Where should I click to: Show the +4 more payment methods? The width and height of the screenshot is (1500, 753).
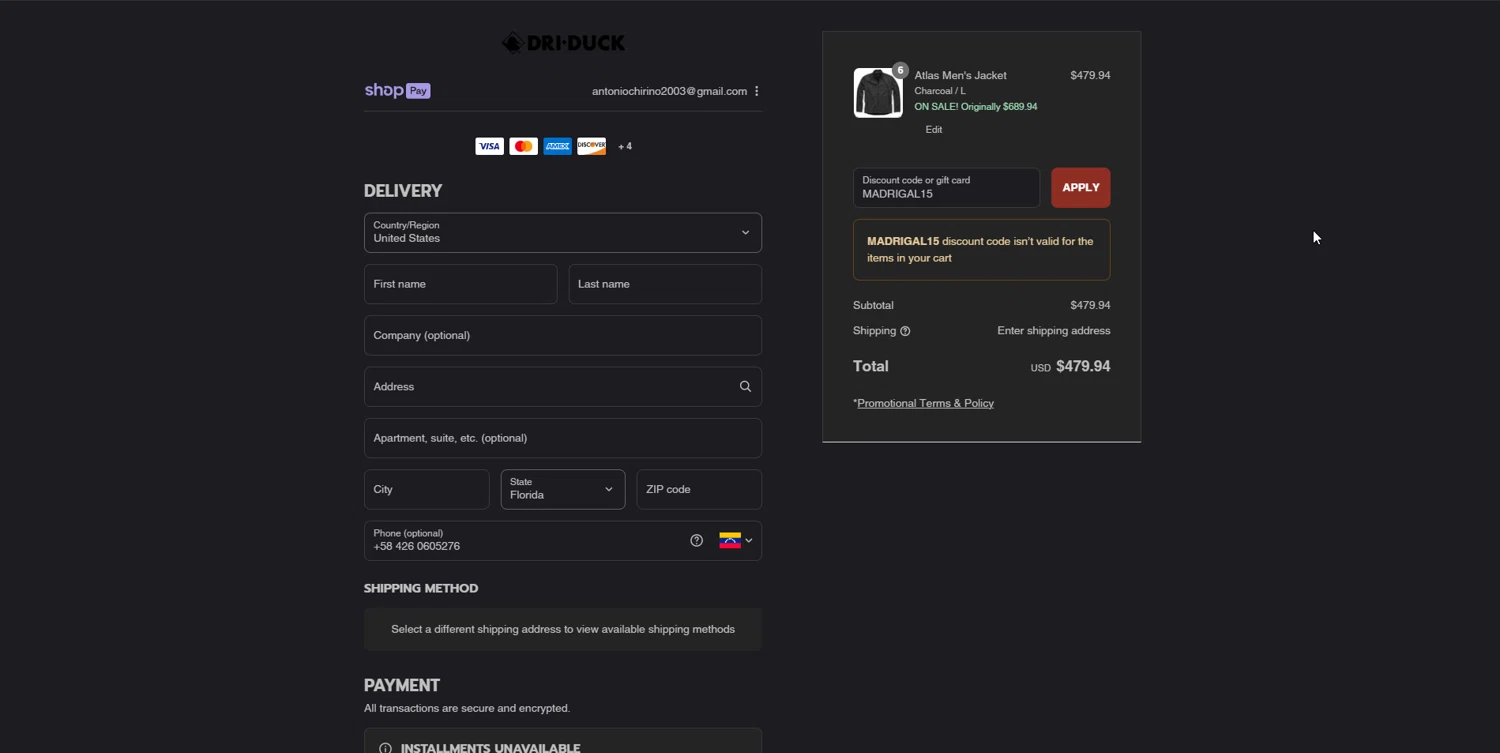coord(625,146)
